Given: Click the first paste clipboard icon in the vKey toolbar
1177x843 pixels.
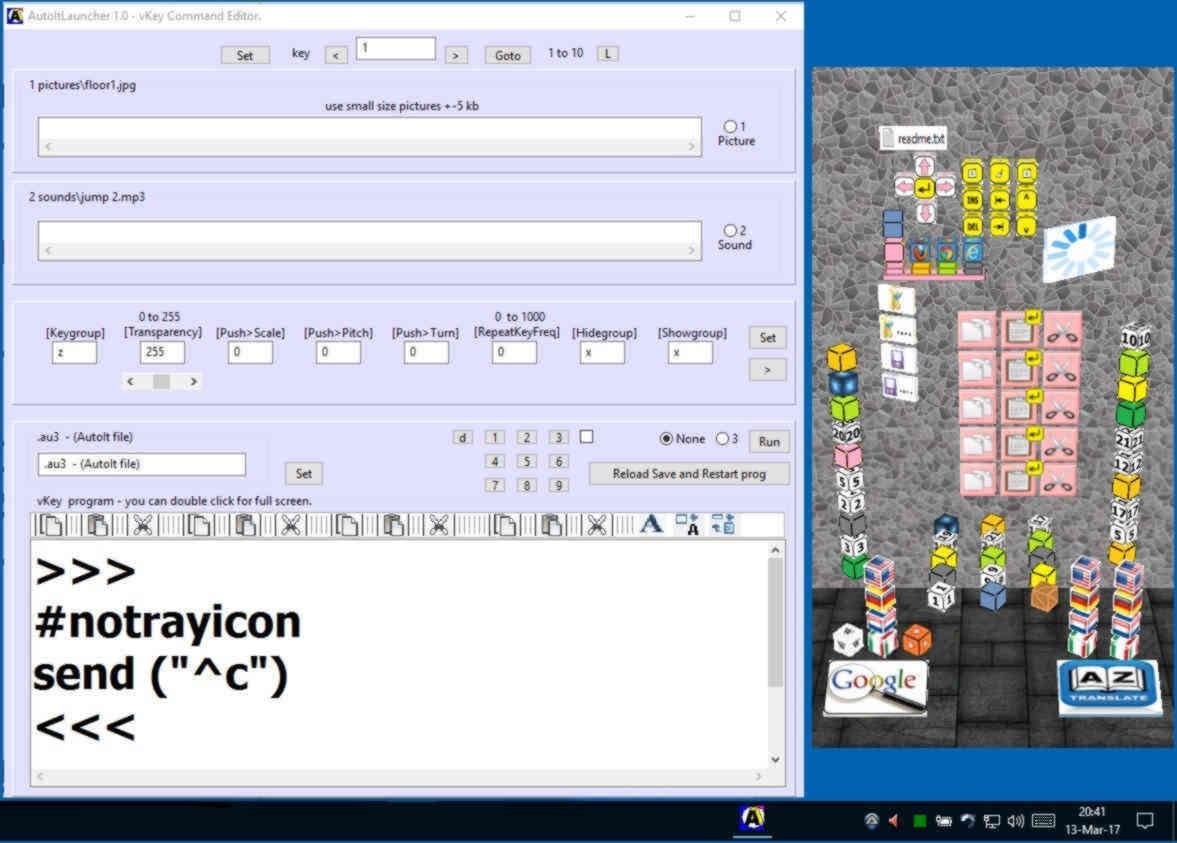Looking at the screenshot, I should pos(97,525).
